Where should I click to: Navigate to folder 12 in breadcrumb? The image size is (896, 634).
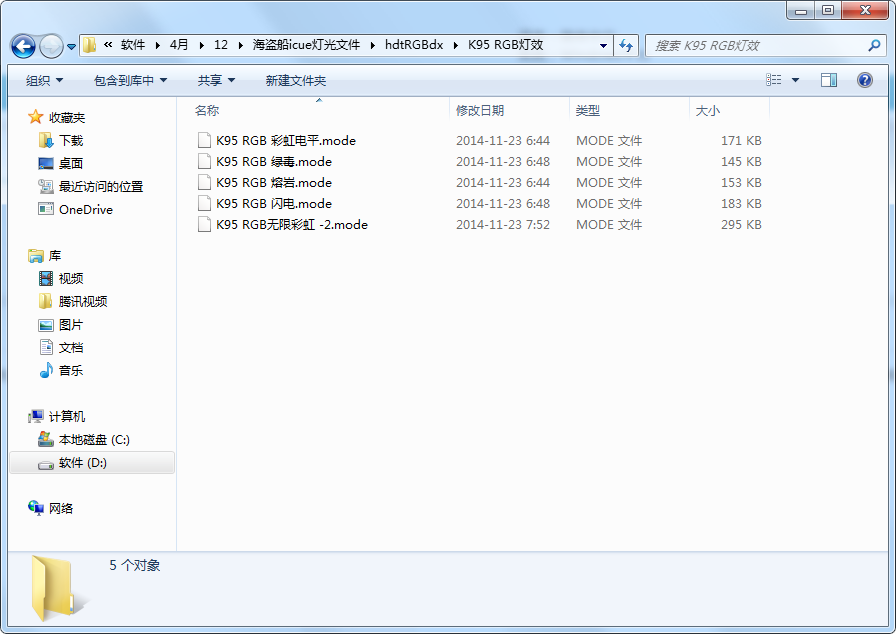221,45
